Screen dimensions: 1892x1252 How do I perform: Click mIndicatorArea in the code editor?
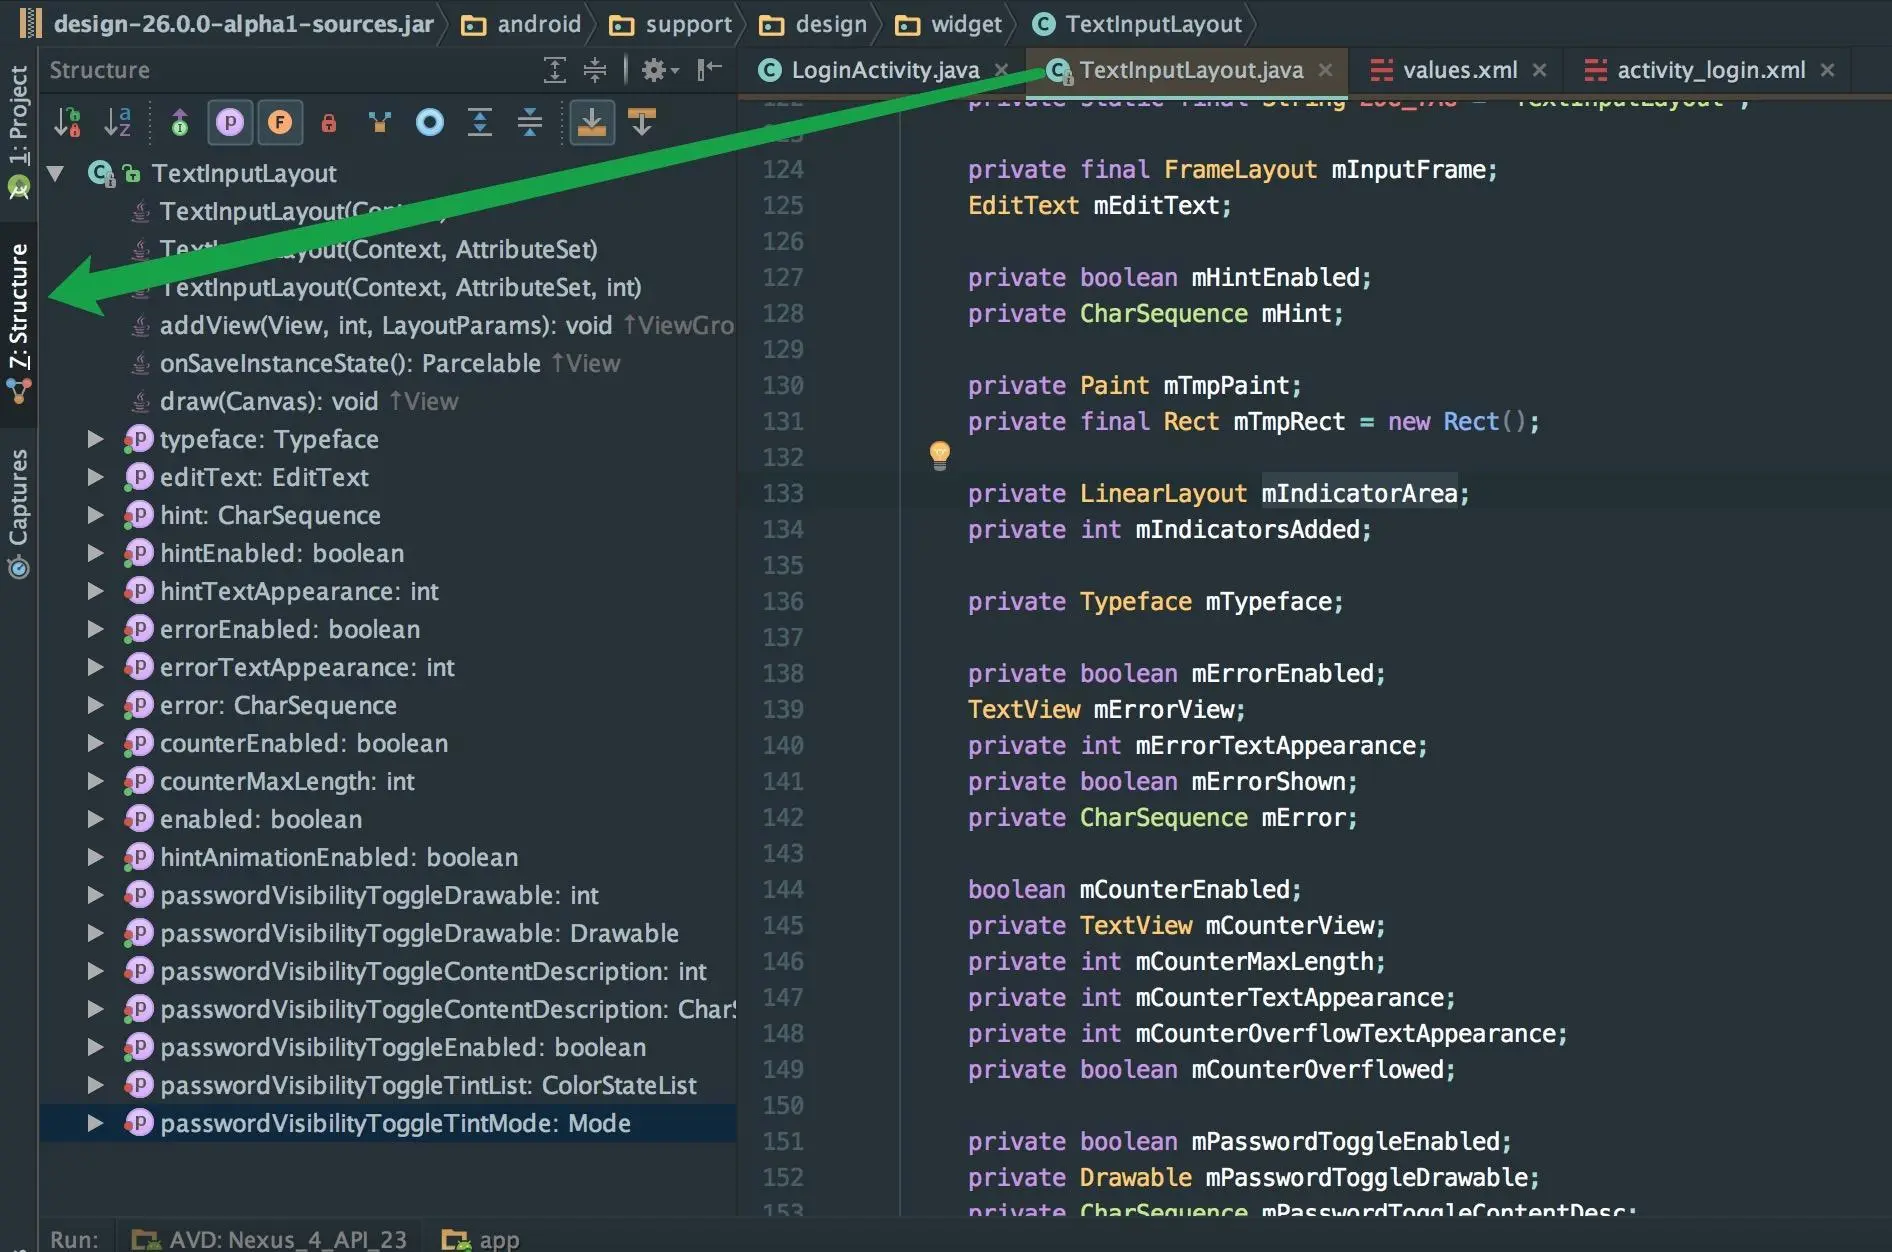pos(1359,493)
